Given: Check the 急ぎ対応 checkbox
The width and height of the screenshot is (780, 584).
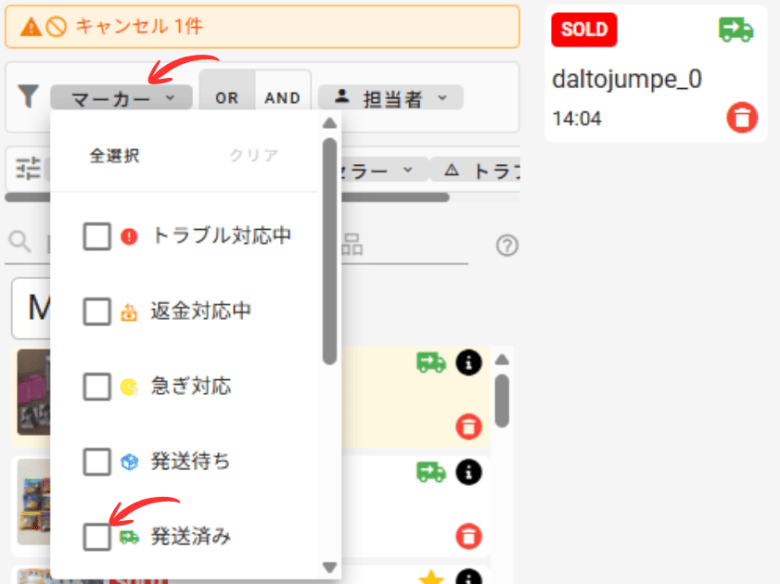Looking at the screenshot, I should [97, 387].
